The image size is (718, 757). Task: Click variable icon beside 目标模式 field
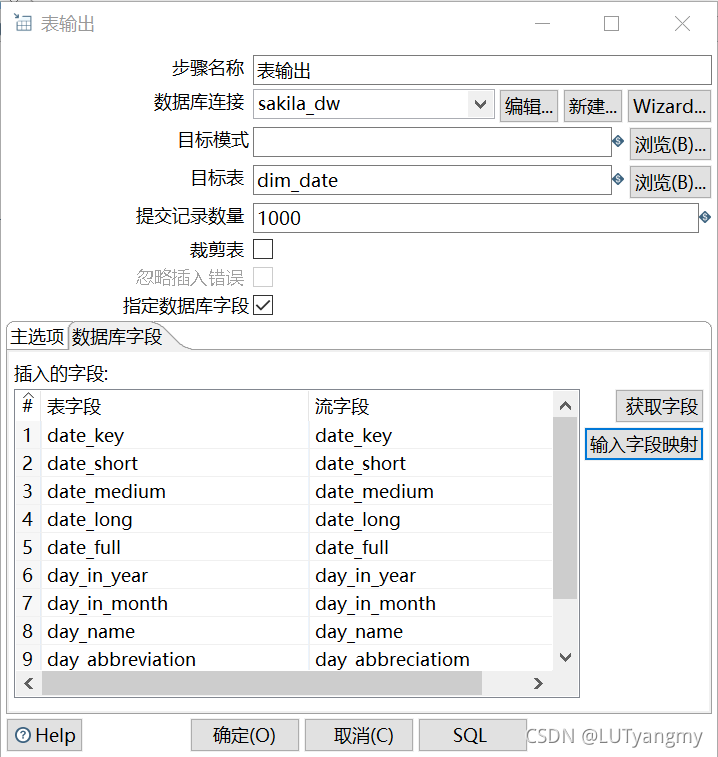tap(618, 141)
